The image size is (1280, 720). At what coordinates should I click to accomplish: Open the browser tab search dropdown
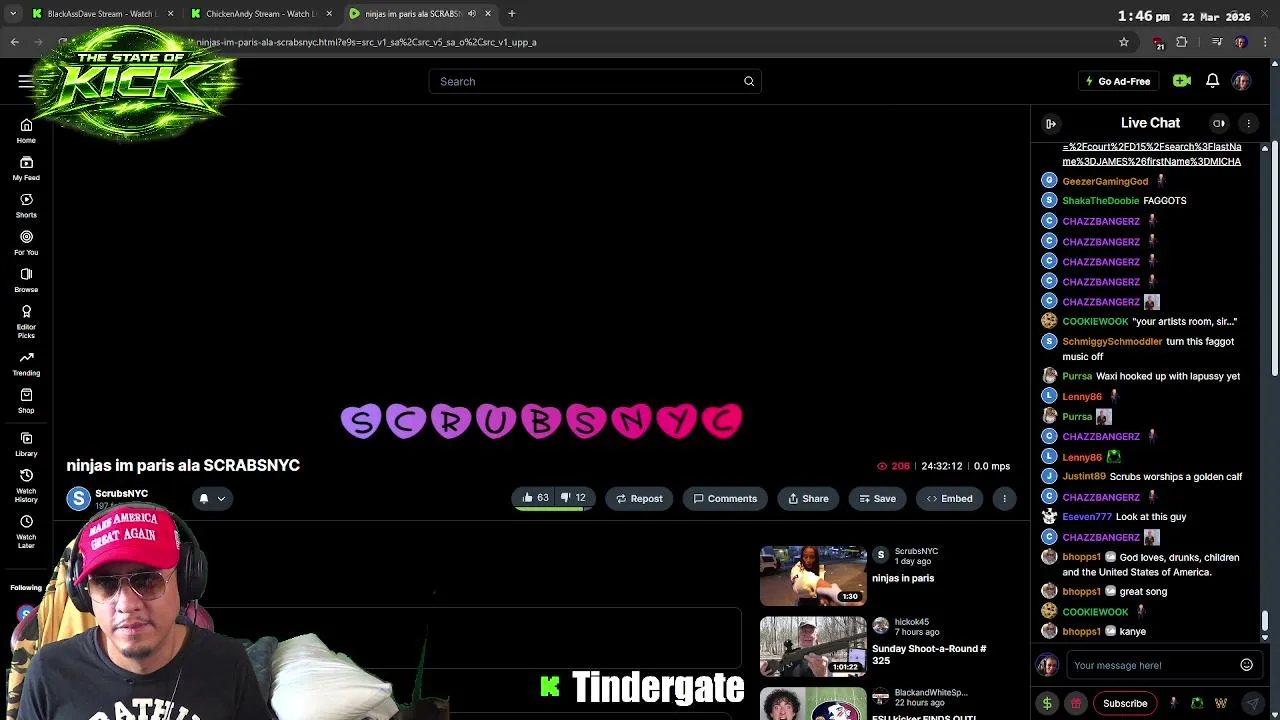point(13,14)
